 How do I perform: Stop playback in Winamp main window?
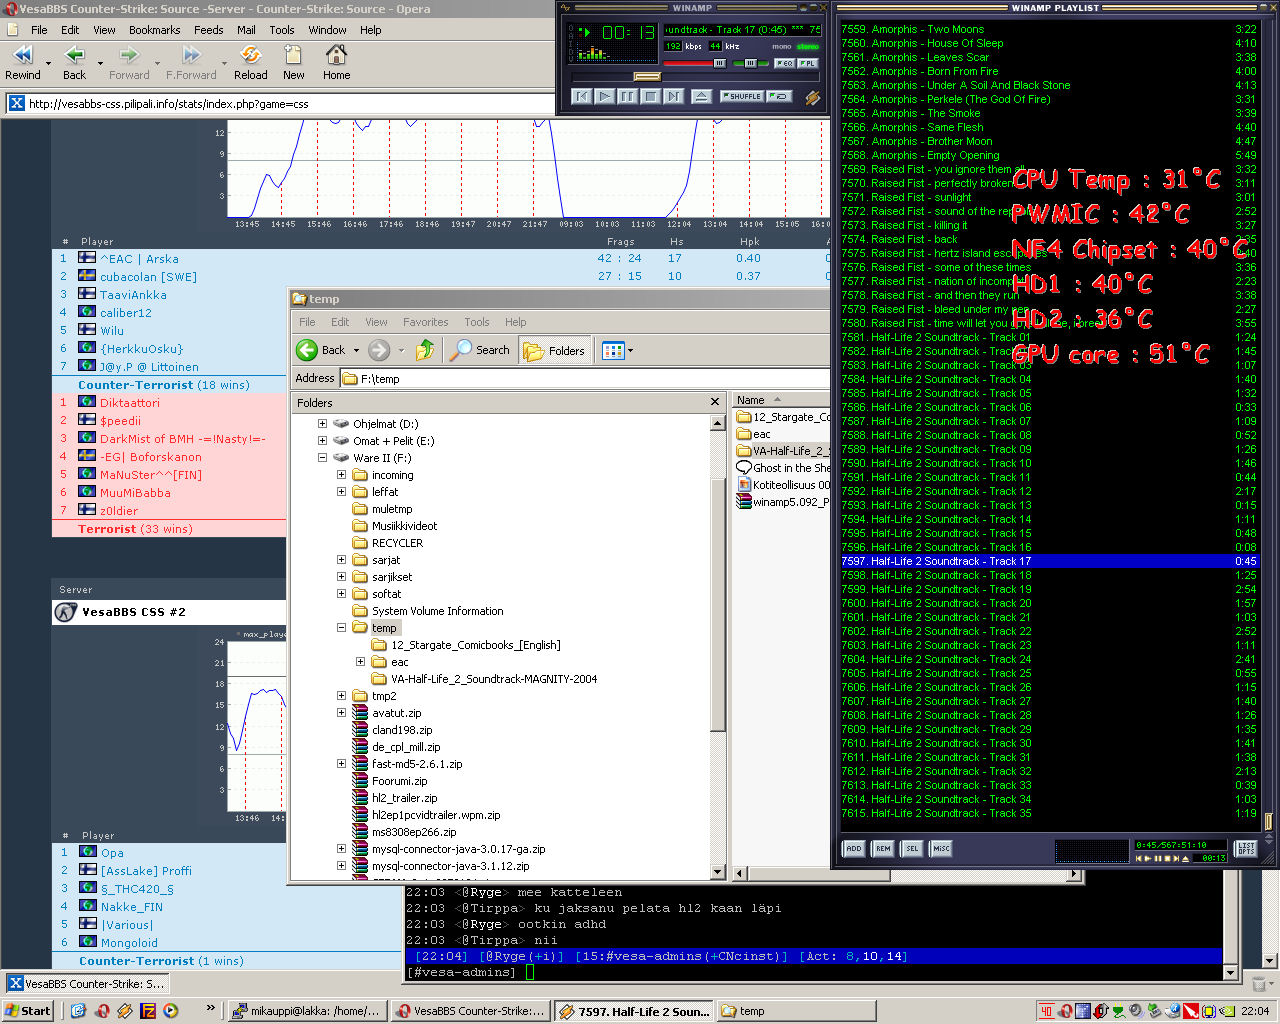tap(651, 97)
